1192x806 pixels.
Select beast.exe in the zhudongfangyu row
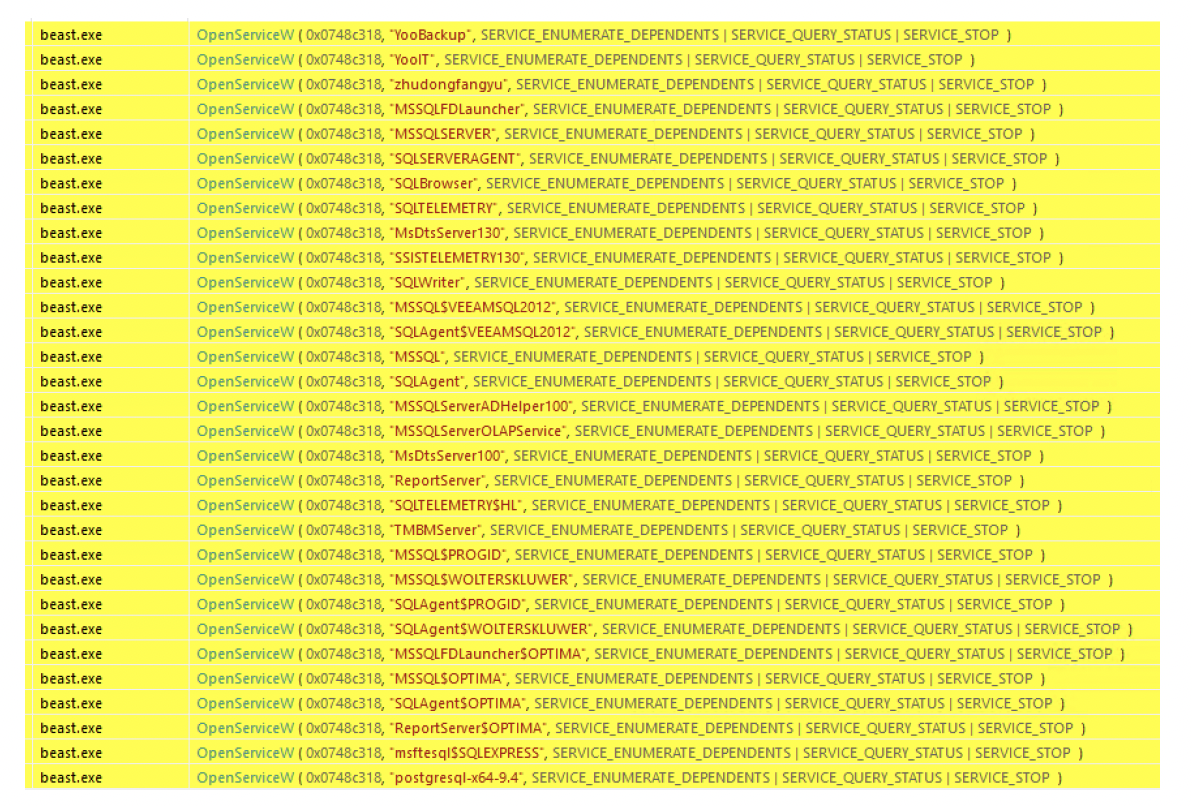point(71,84)
